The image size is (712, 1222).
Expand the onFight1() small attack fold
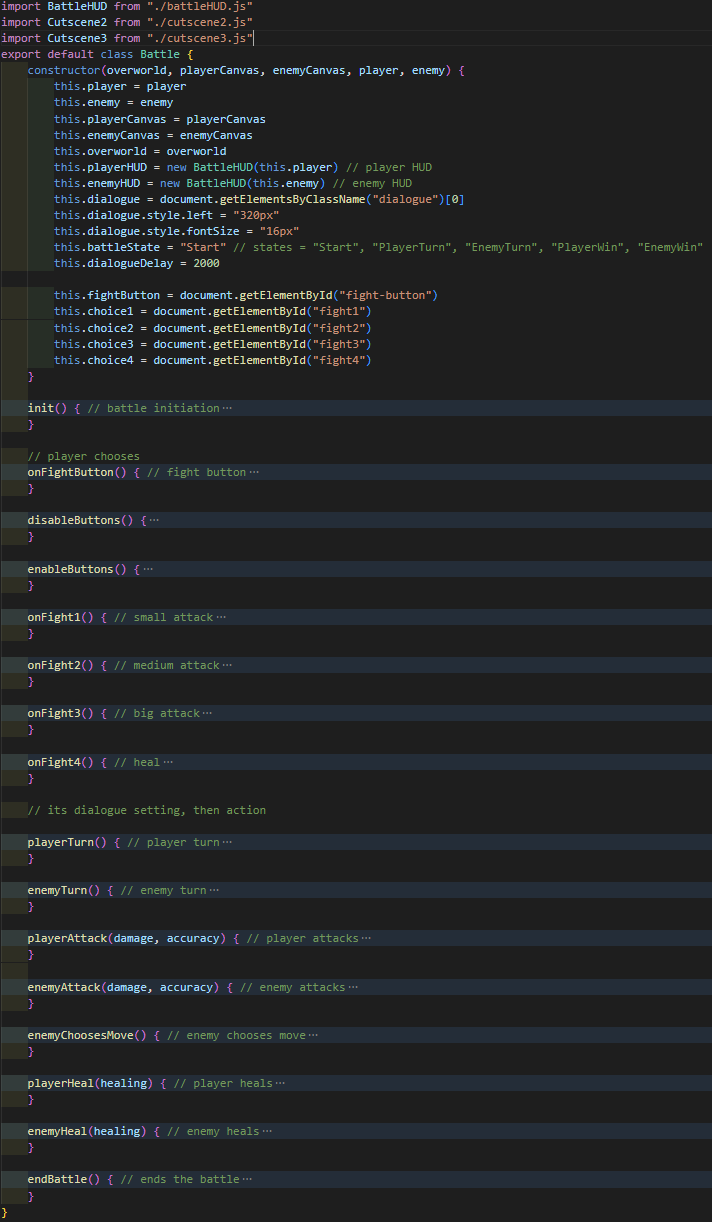[x=221, y=617]
